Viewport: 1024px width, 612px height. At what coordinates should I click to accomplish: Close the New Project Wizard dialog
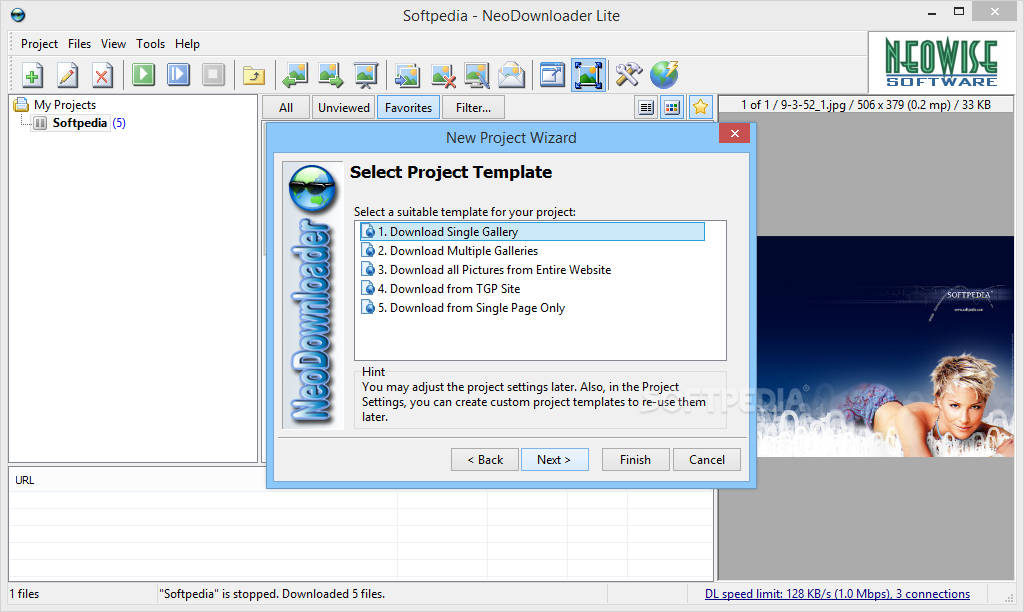[x=734, y=133]
